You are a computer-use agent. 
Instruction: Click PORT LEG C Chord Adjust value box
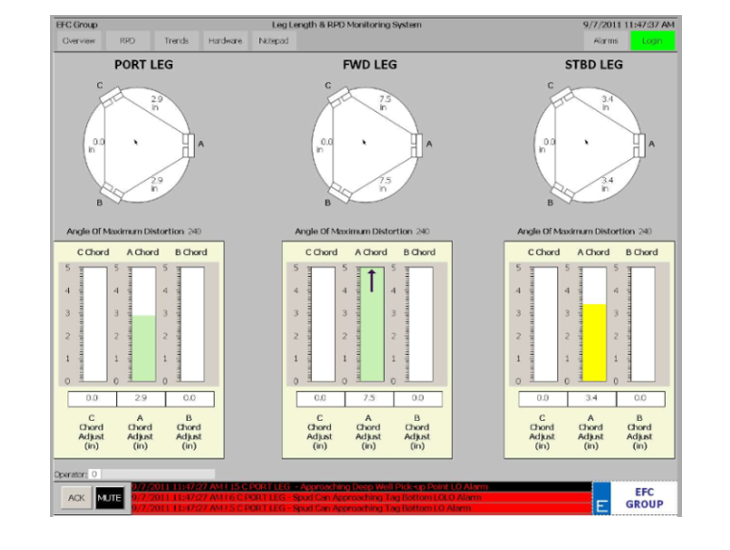click(x=92, y=399)
